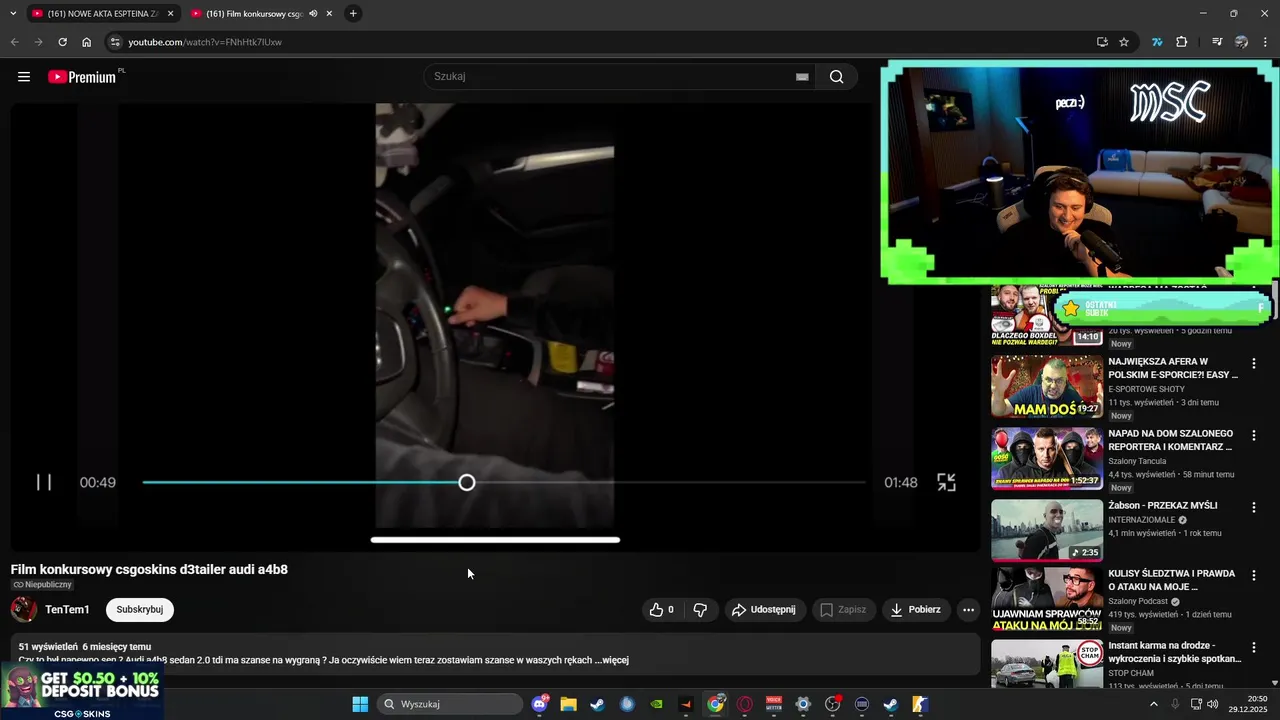Click the Wyszukaj taskbar search box
This screenshot has width=1280, height=720.
(450, 704)
